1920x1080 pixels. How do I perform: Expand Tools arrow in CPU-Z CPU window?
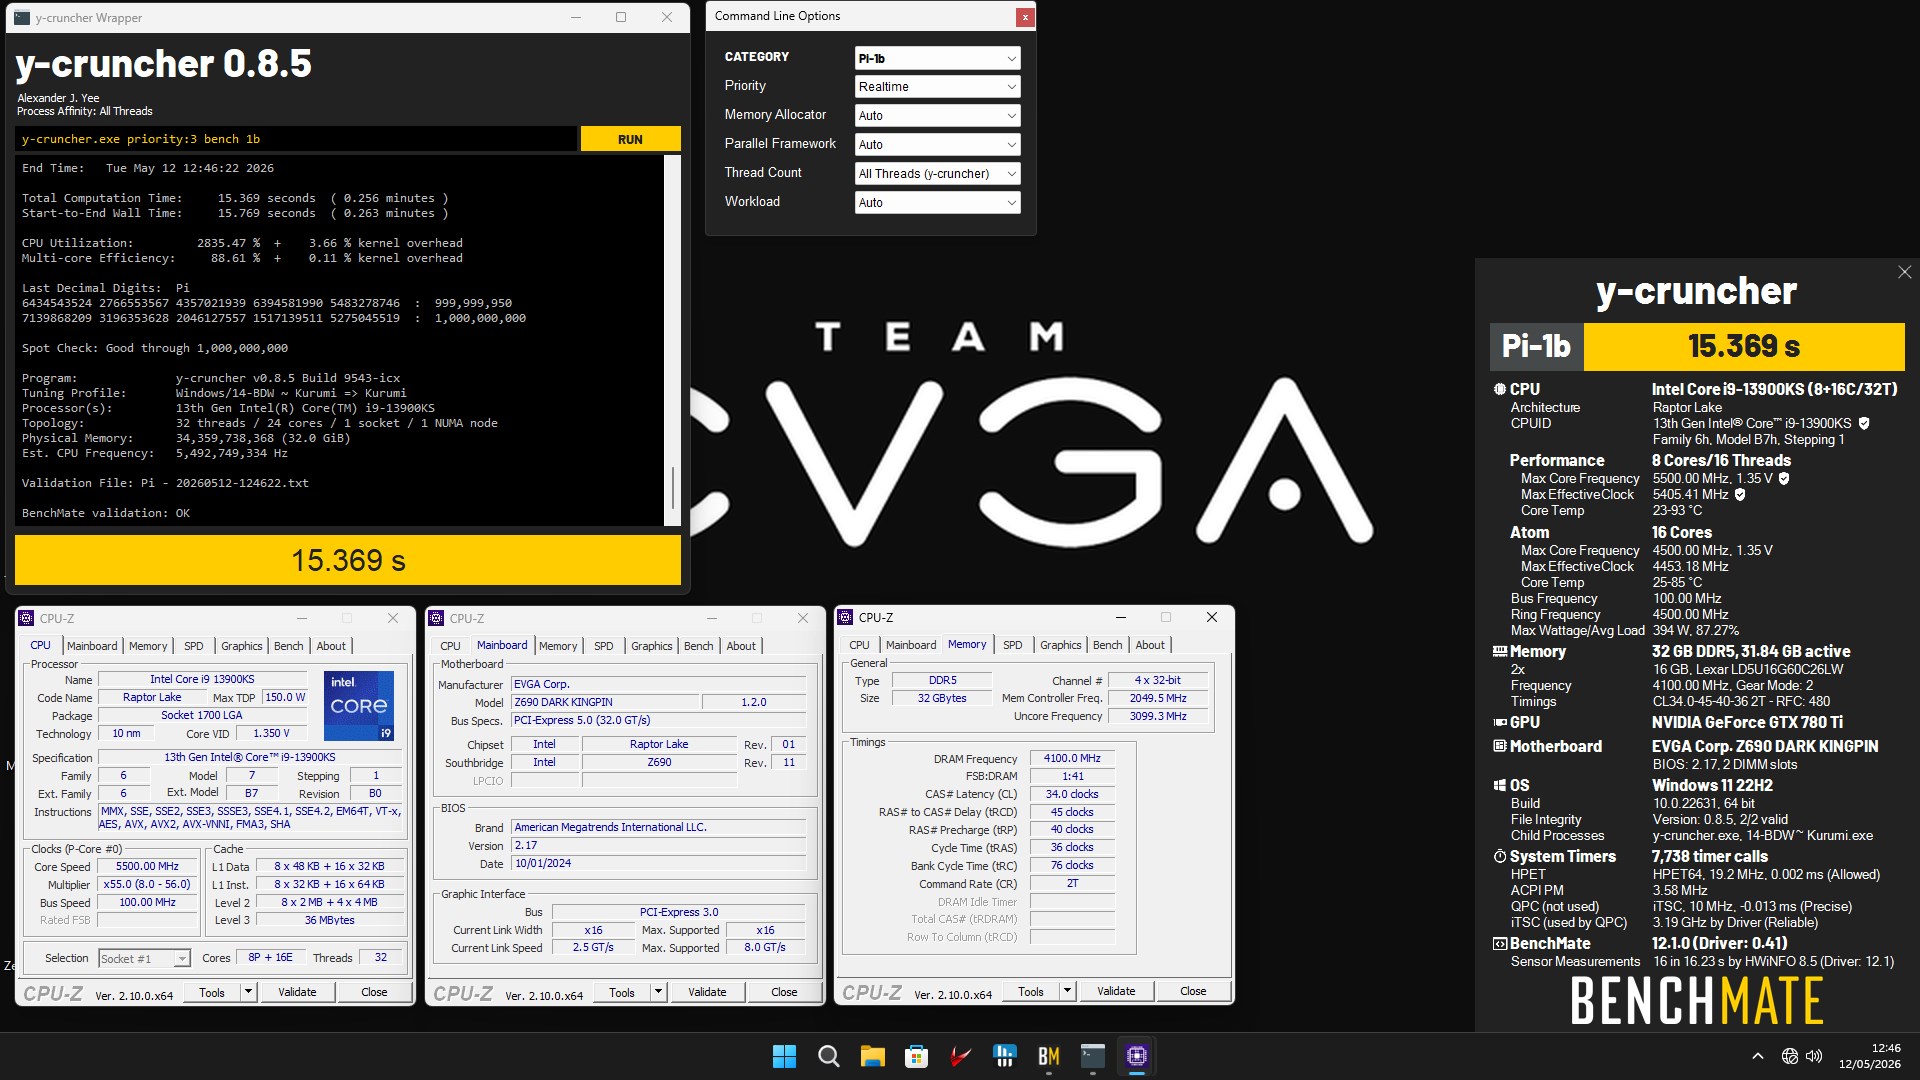(x=248, y=992)
